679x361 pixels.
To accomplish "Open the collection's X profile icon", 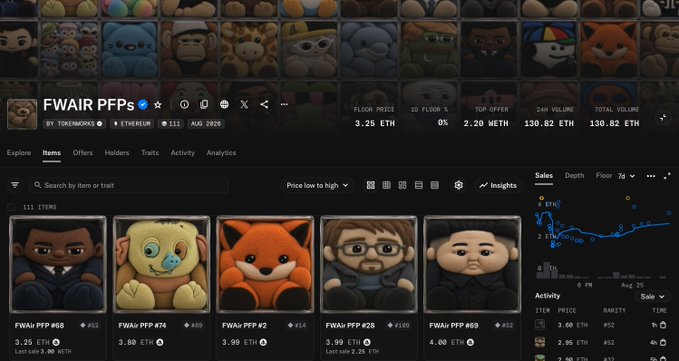I will tap(244, 104).
